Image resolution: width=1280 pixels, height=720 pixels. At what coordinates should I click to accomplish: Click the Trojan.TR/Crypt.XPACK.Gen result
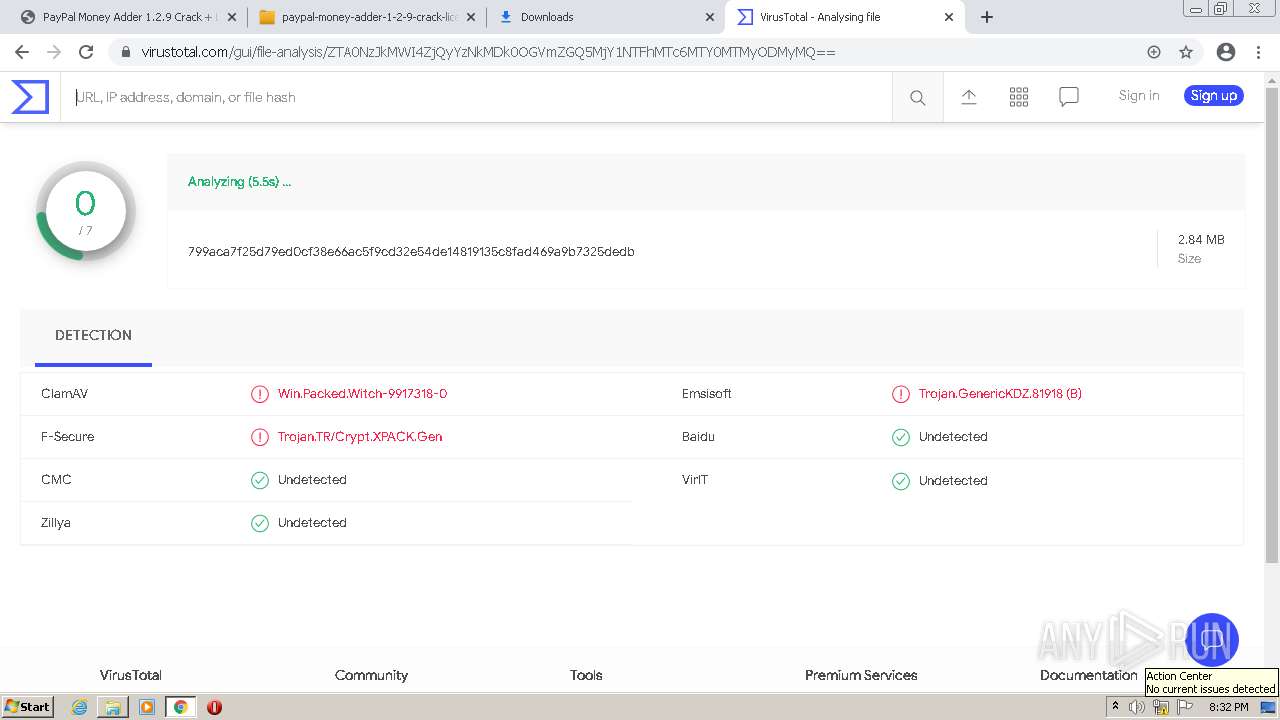360,437
